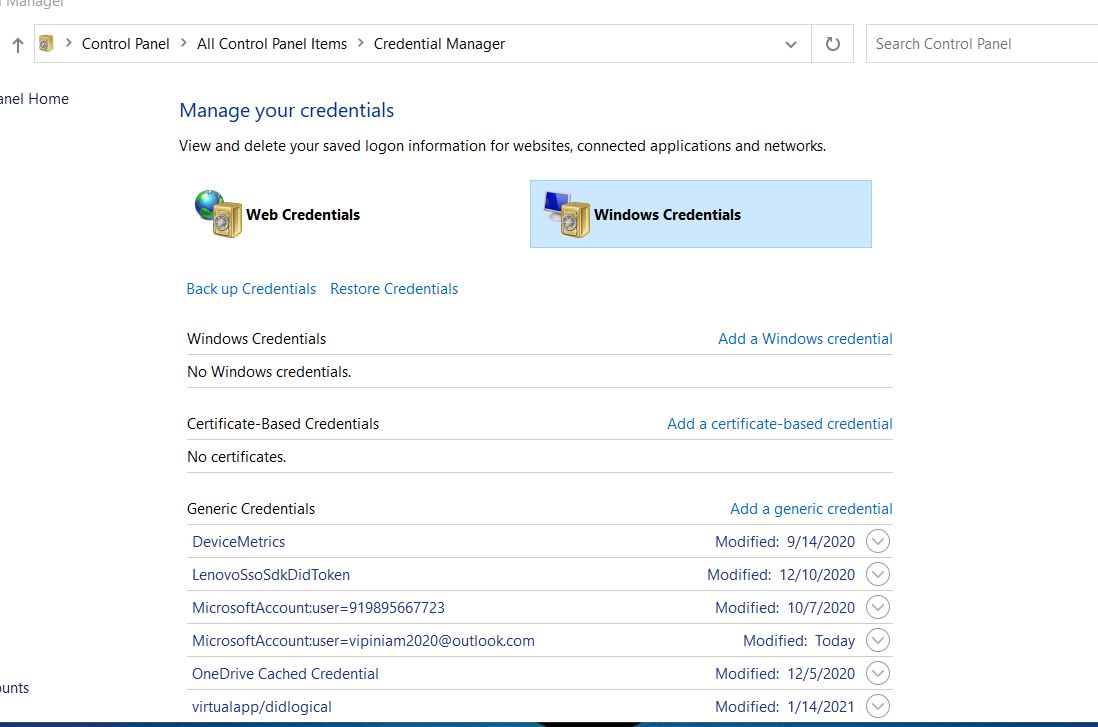Open the OneDrive Cached Credential name
Image resolution: width=1098 pixels, height=727 pixels.
click(285, 673)
